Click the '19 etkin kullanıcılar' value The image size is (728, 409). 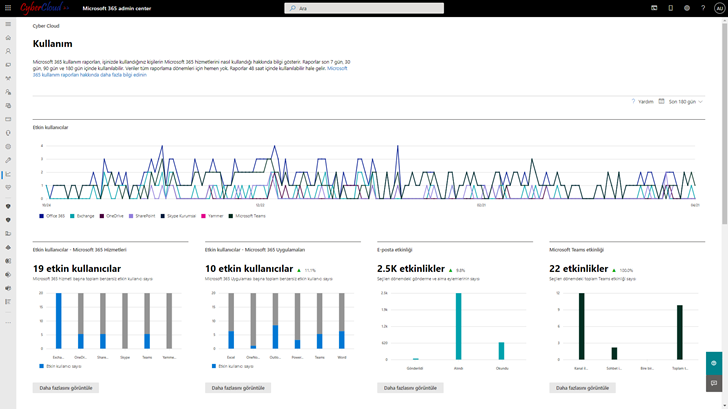coord(77,269)
